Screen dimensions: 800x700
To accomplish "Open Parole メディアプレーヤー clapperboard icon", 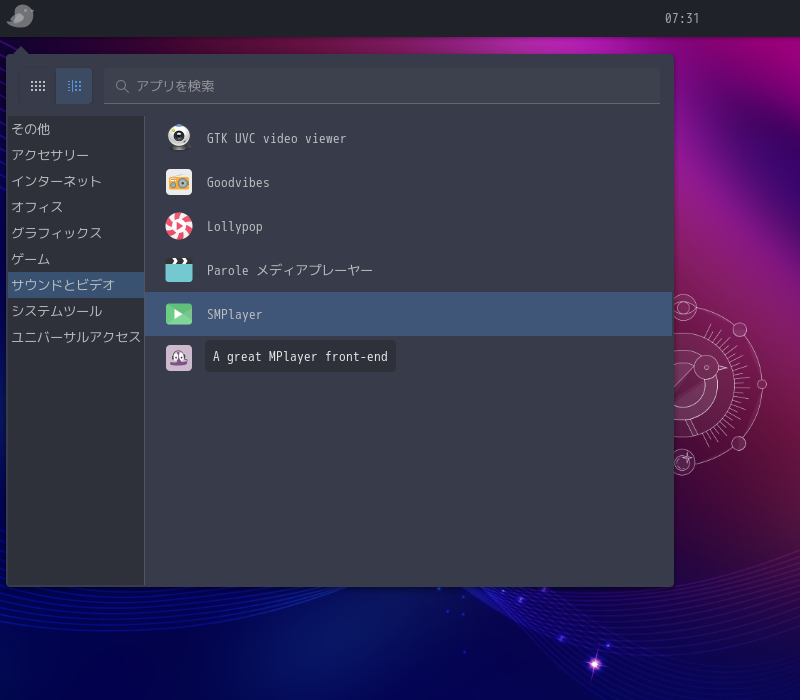I will [x=179, y=270].
